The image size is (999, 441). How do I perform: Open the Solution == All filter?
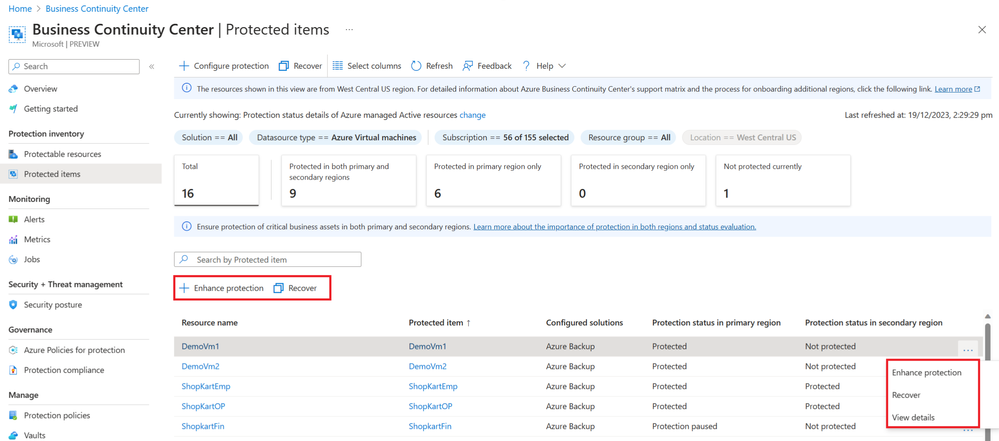click(208, 137)
